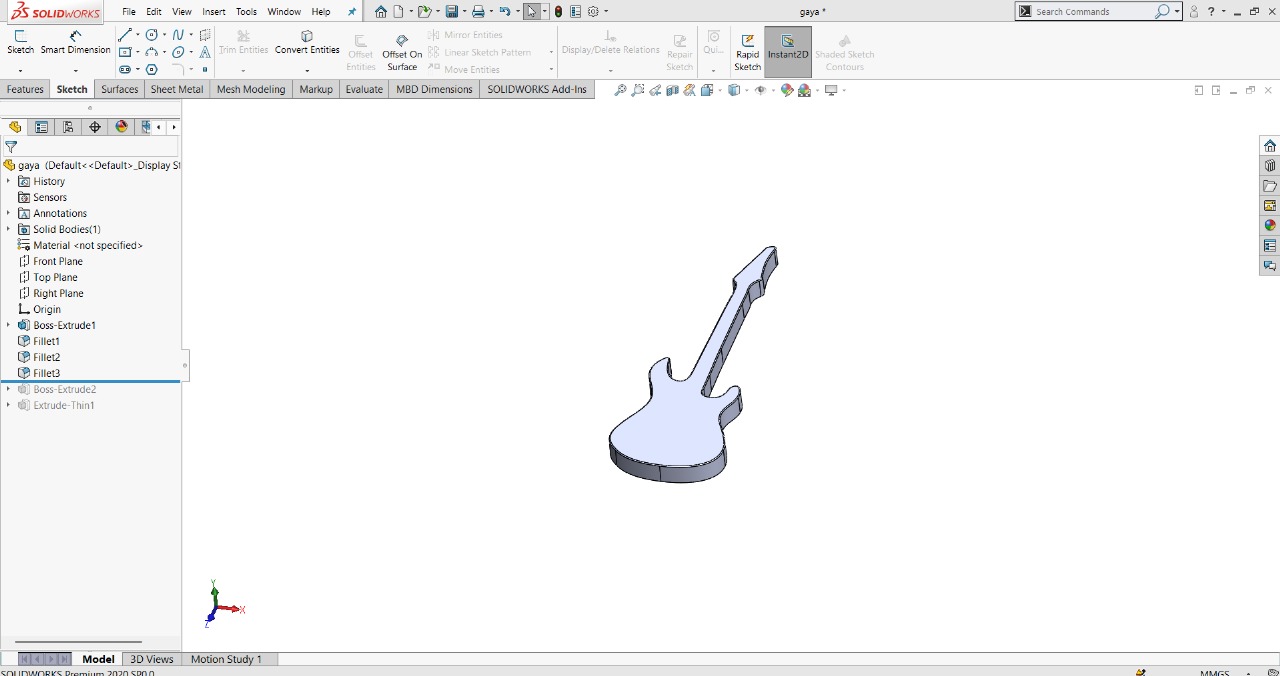Viewport: 1280px width, 676px height.
Task: Expand the Annotations tree node
Action: tap(8, 213)
